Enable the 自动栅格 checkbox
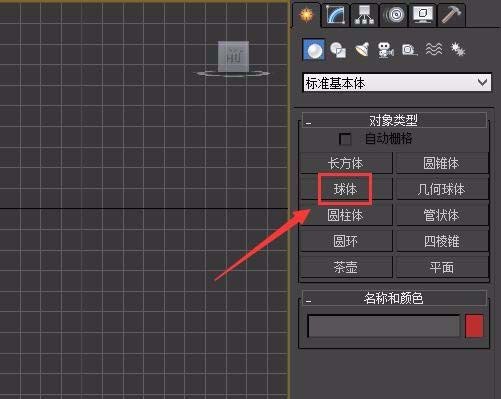This screenshot has height=399, width=501. click(x=345, y=139)
